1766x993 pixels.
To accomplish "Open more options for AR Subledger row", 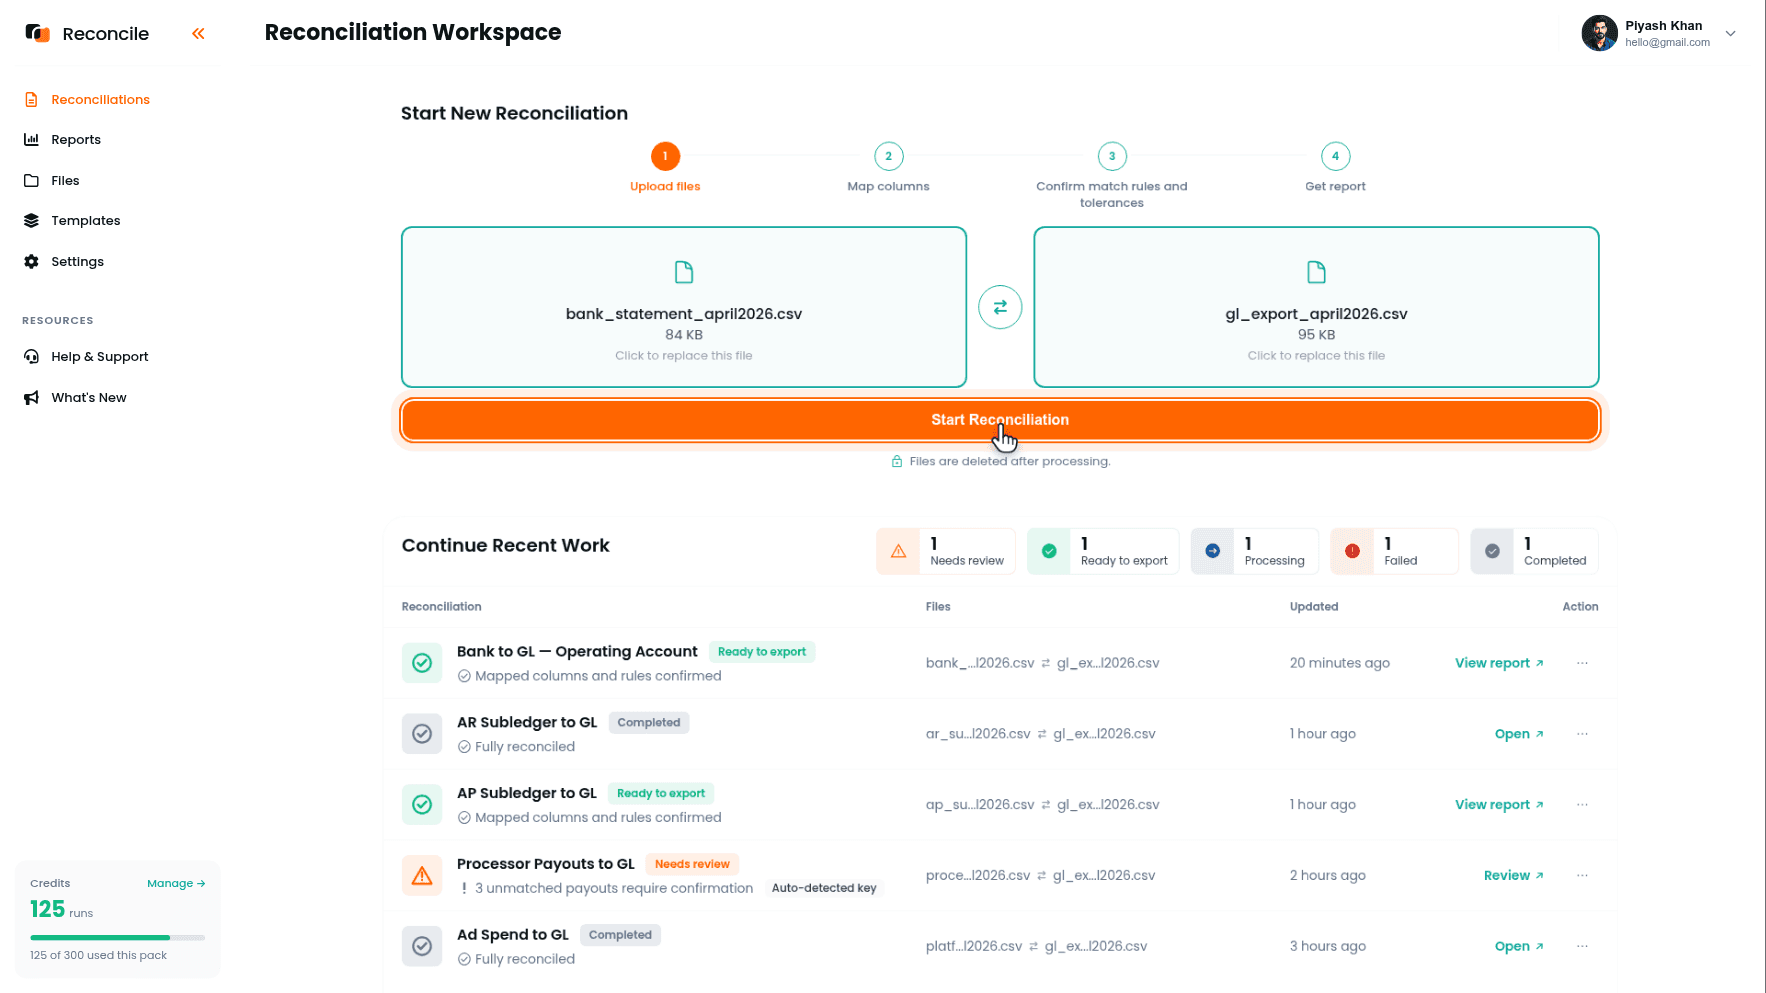I will pyautogui.click(x=1582, y=734).
